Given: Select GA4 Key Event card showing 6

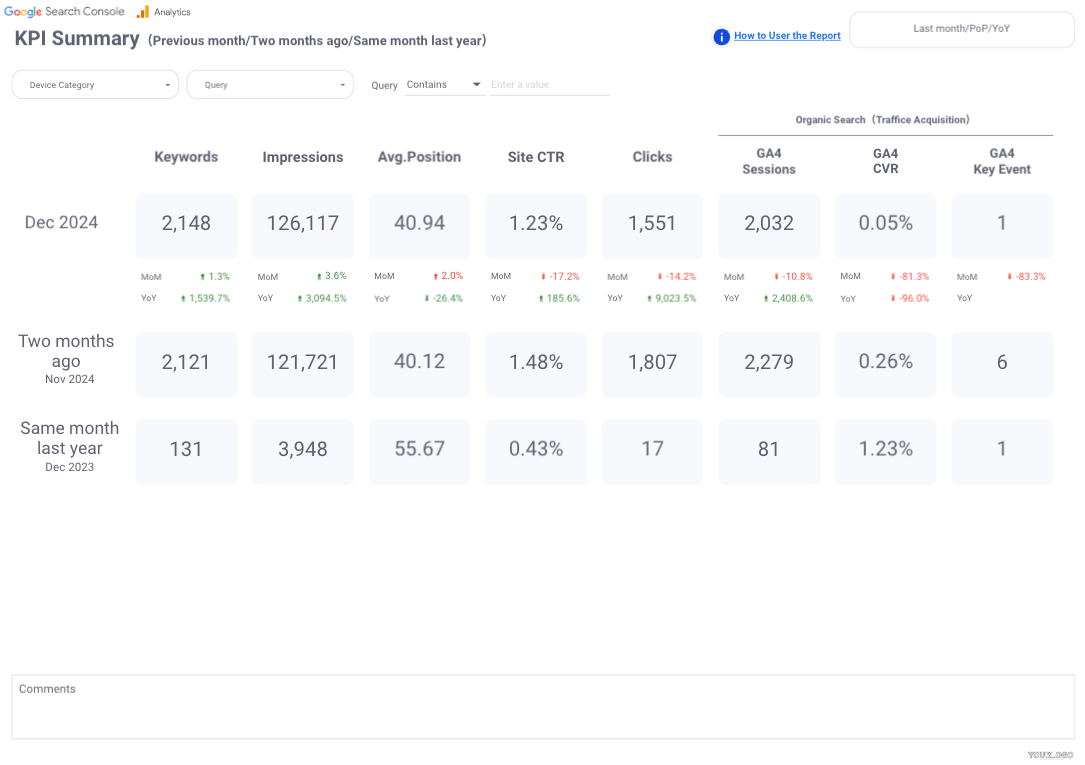Looking at the screenshot, I should [1001, 363].
